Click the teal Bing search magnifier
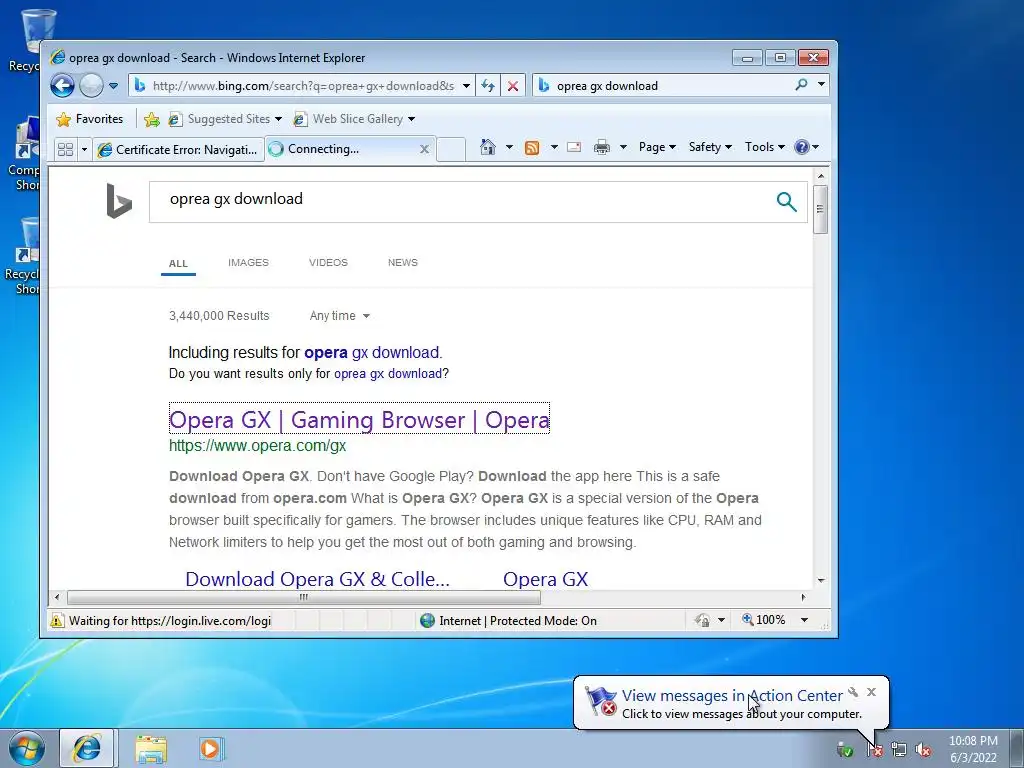The width and height of the screenshot is (1024, 768). point(786,202)
